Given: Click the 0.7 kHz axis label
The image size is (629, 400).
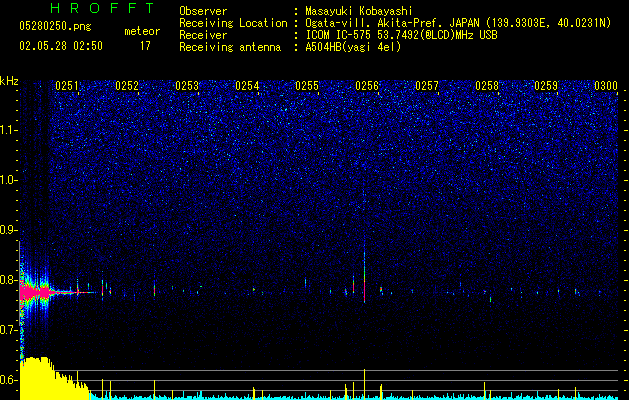Looking at the screenshot, I should (x=9, y=330).
